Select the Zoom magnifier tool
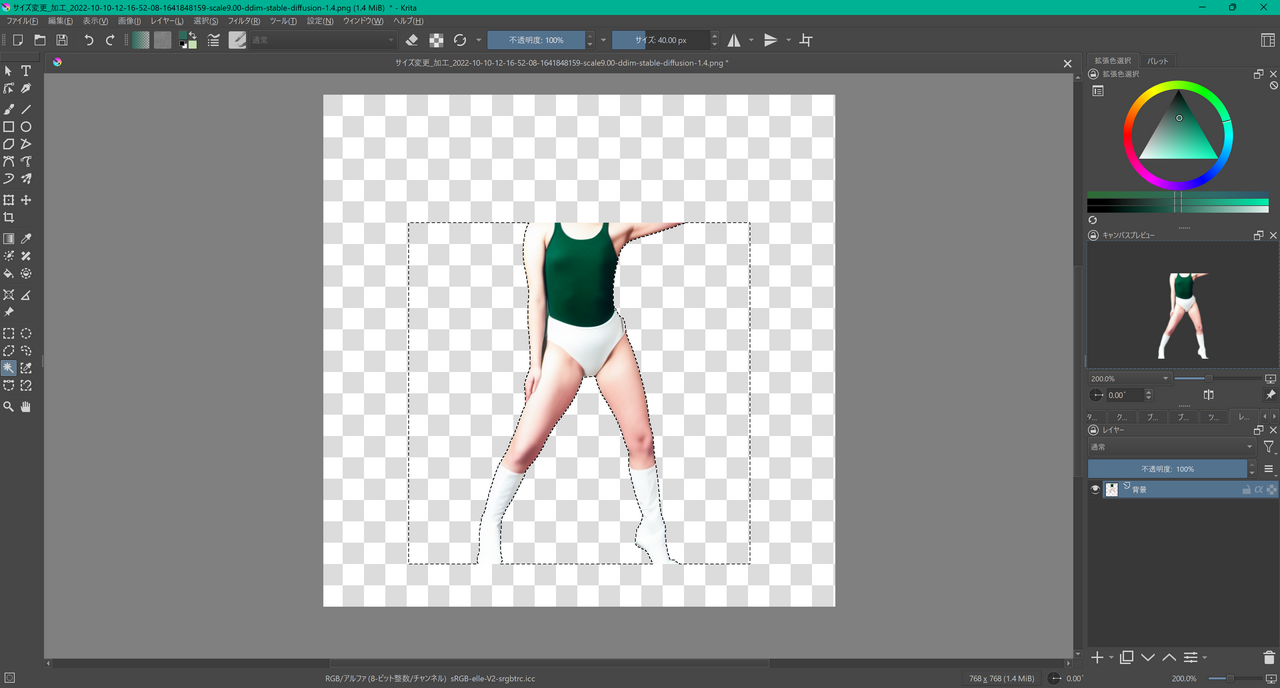Screen dimensions: 1280x688 tap(9, 407)
